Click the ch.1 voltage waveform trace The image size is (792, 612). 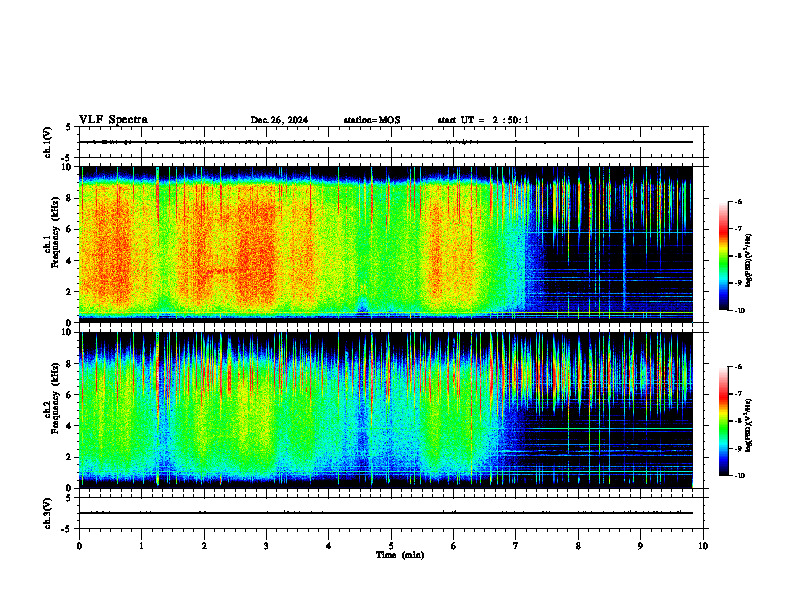pyautogui.click(x=385, y=142)
